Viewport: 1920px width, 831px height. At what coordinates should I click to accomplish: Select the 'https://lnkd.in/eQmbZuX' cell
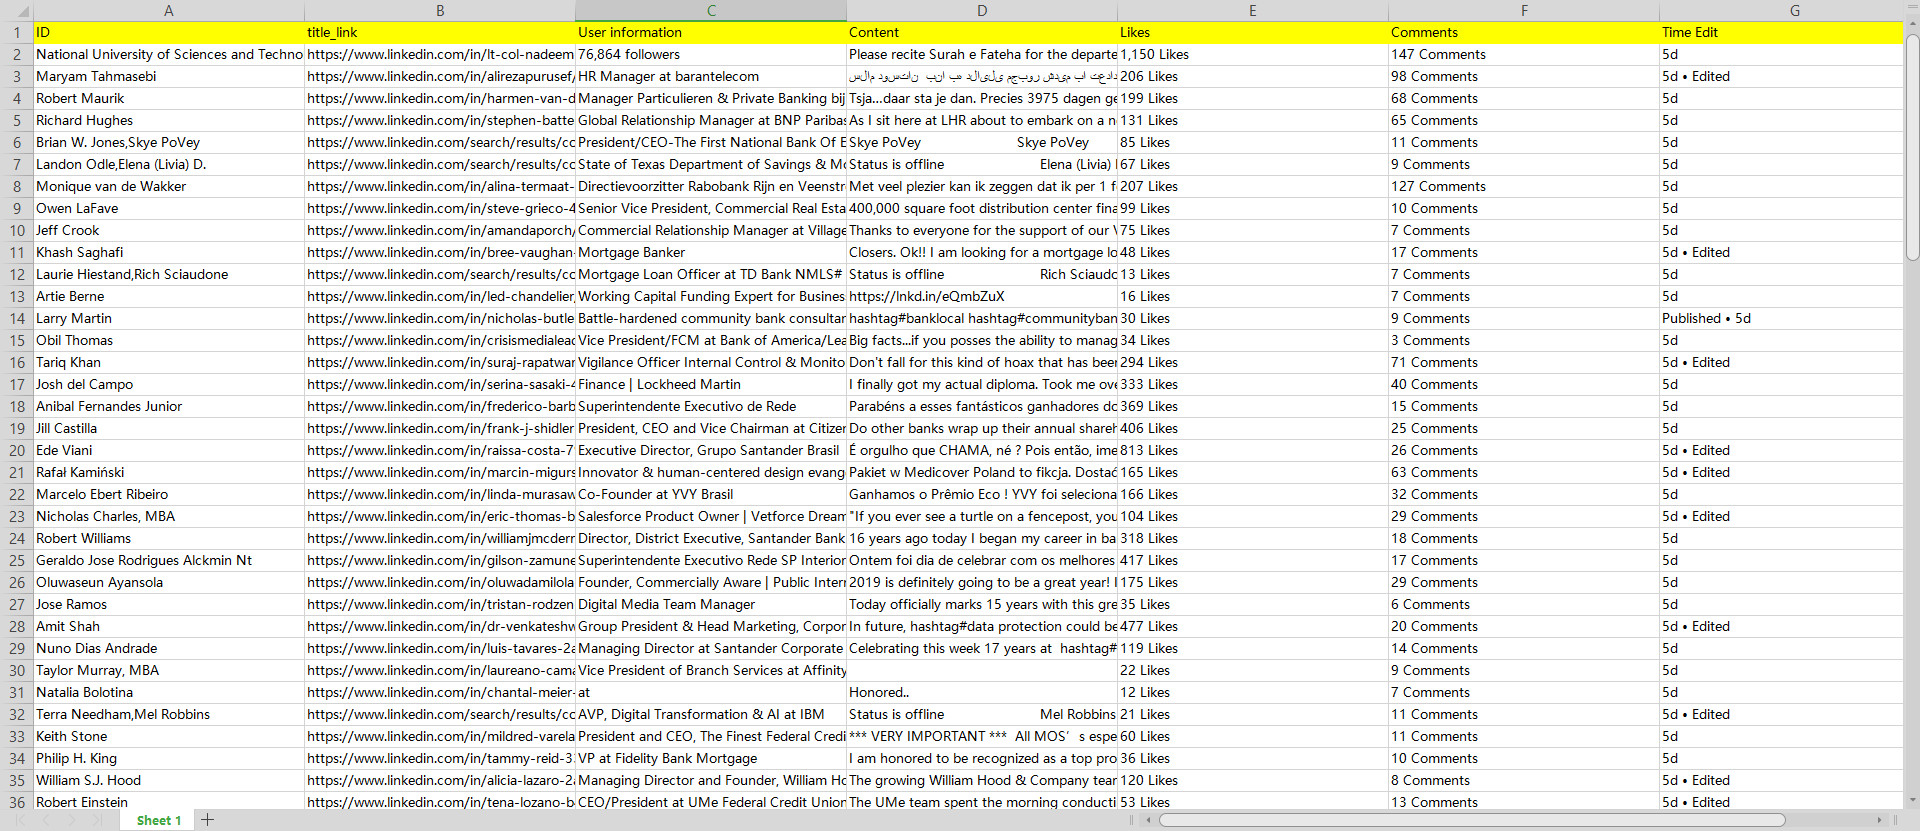pos(982,296)
